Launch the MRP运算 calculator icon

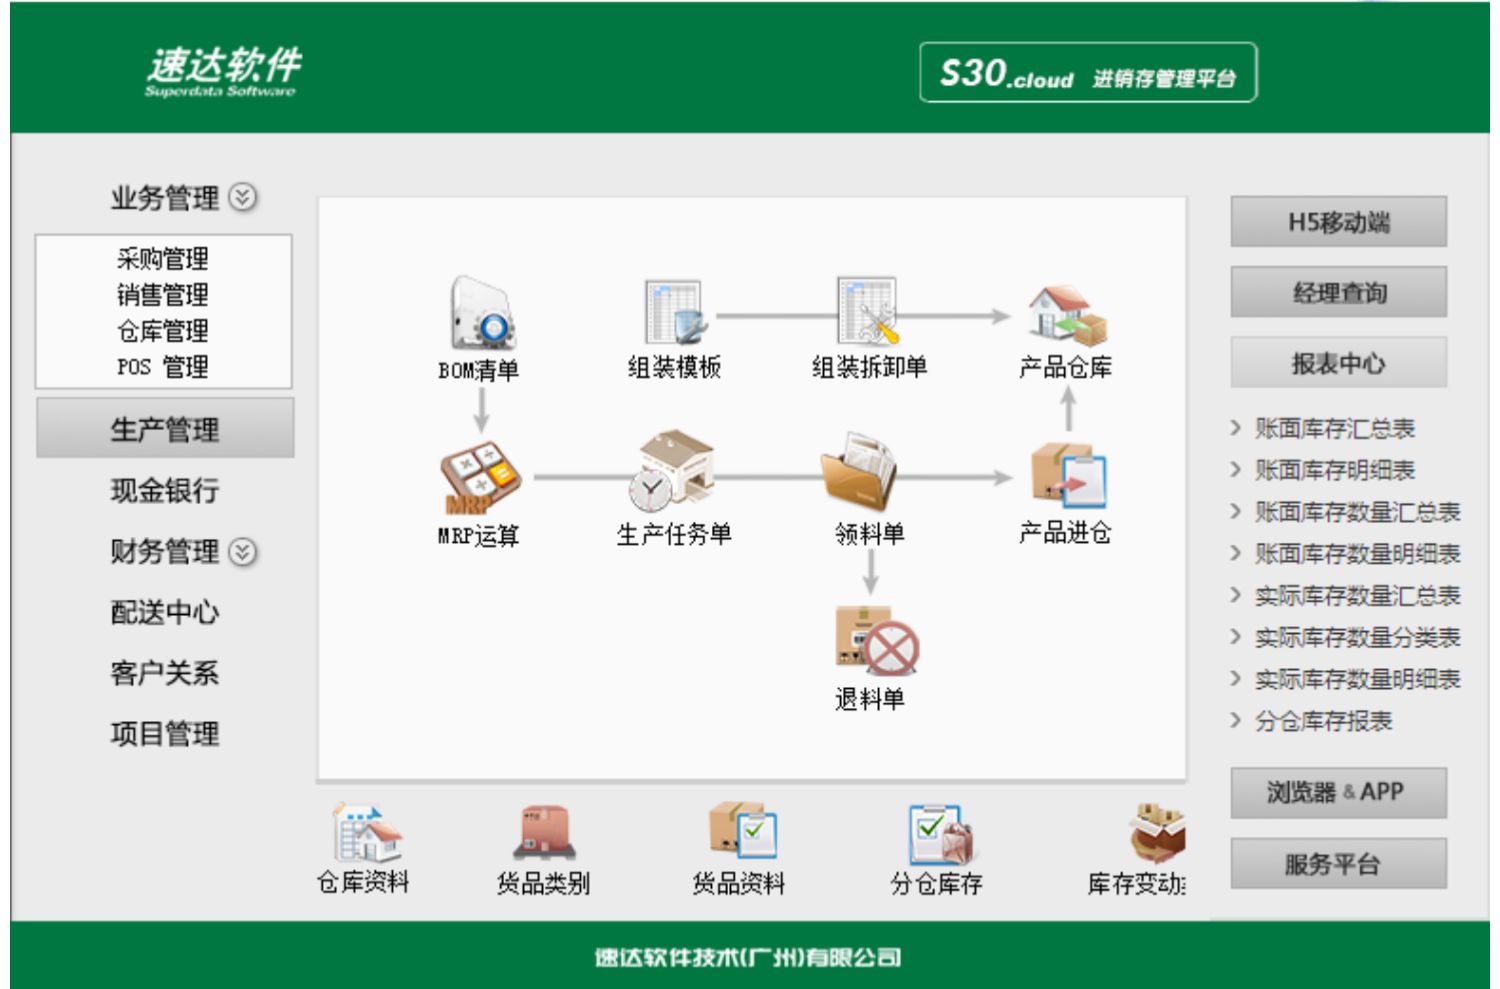click(479, 478)
